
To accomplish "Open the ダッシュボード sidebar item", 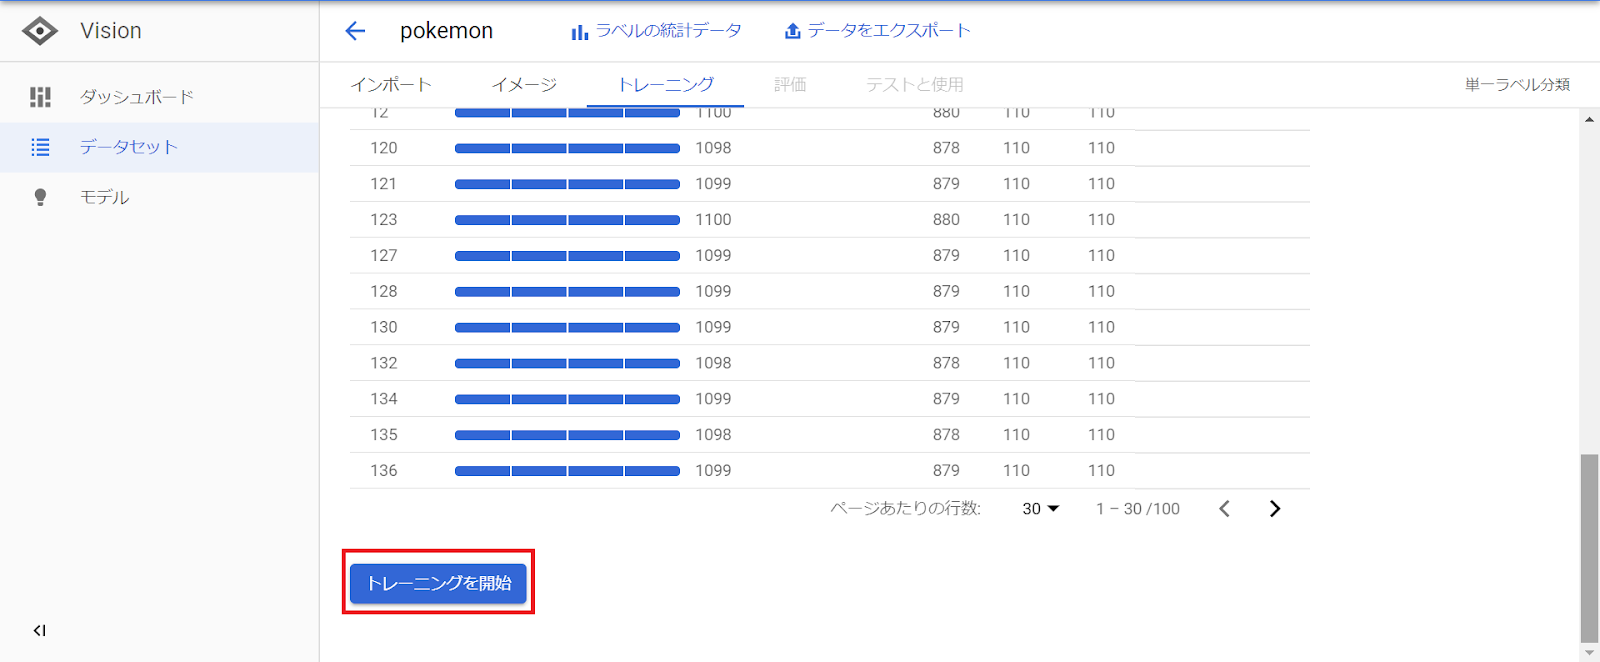I will [x=160, y=97].
